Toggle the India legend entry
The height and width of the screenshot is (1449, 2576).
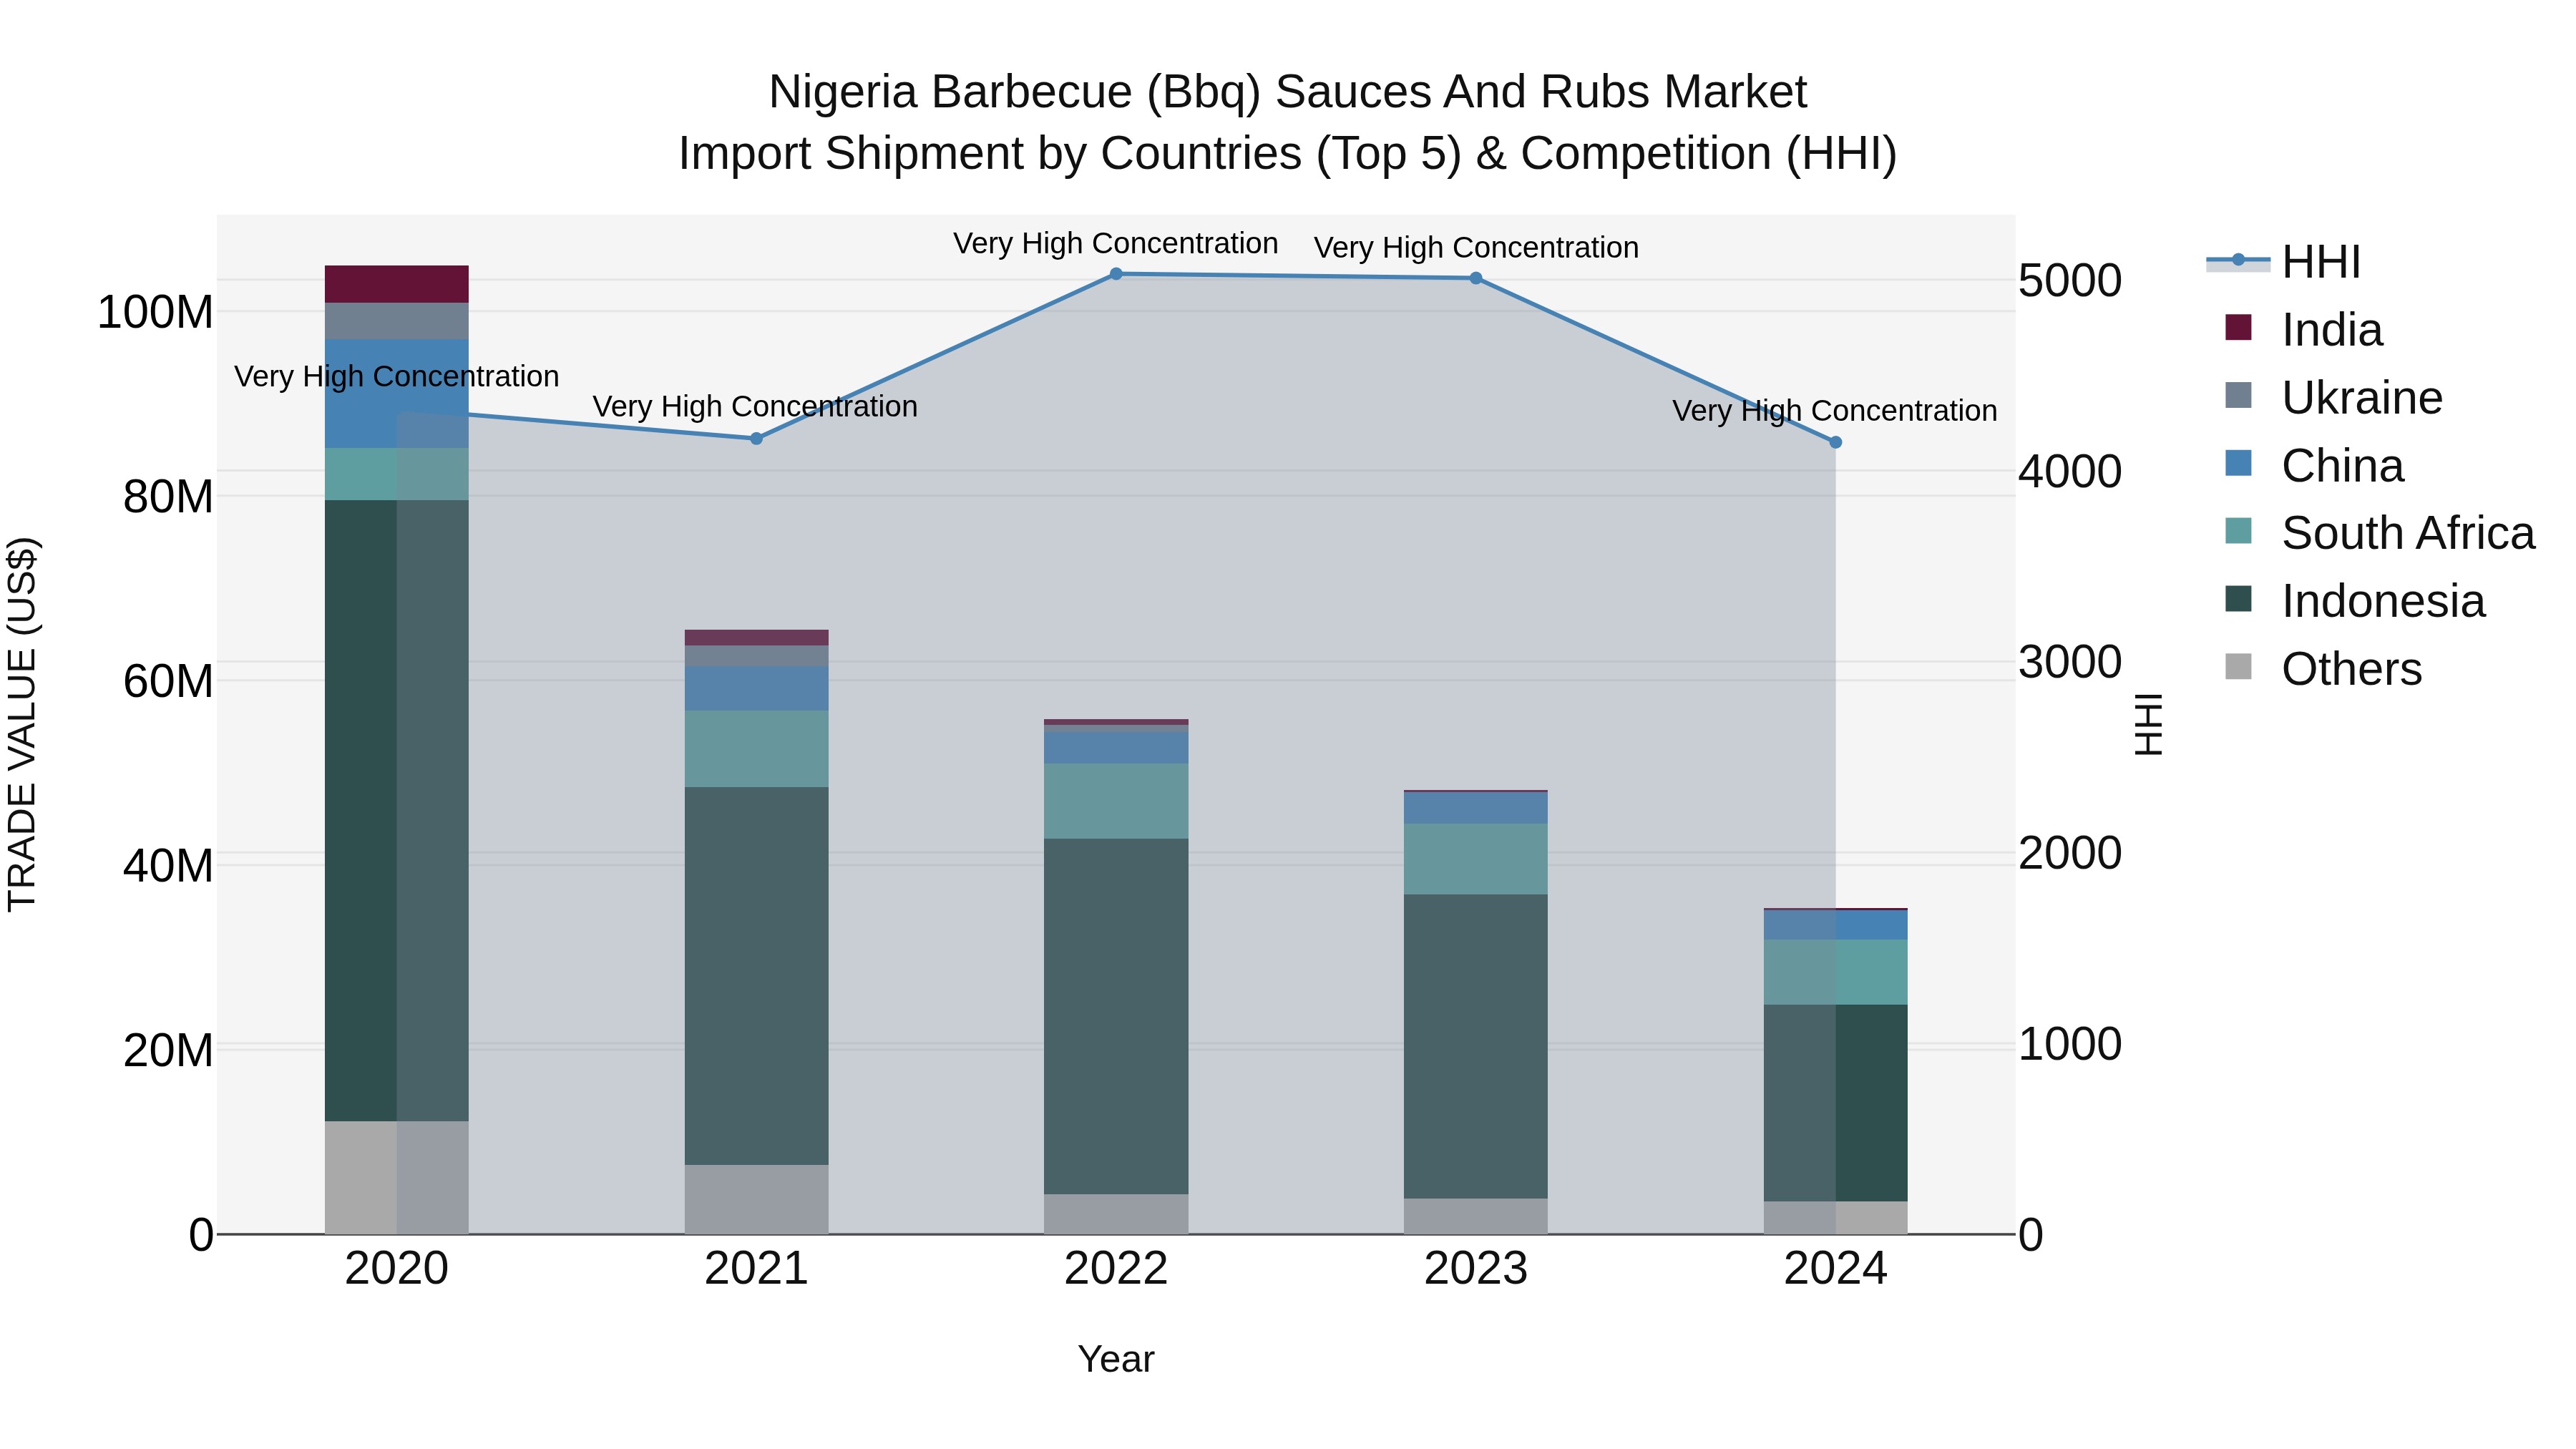coord(2304,330)
